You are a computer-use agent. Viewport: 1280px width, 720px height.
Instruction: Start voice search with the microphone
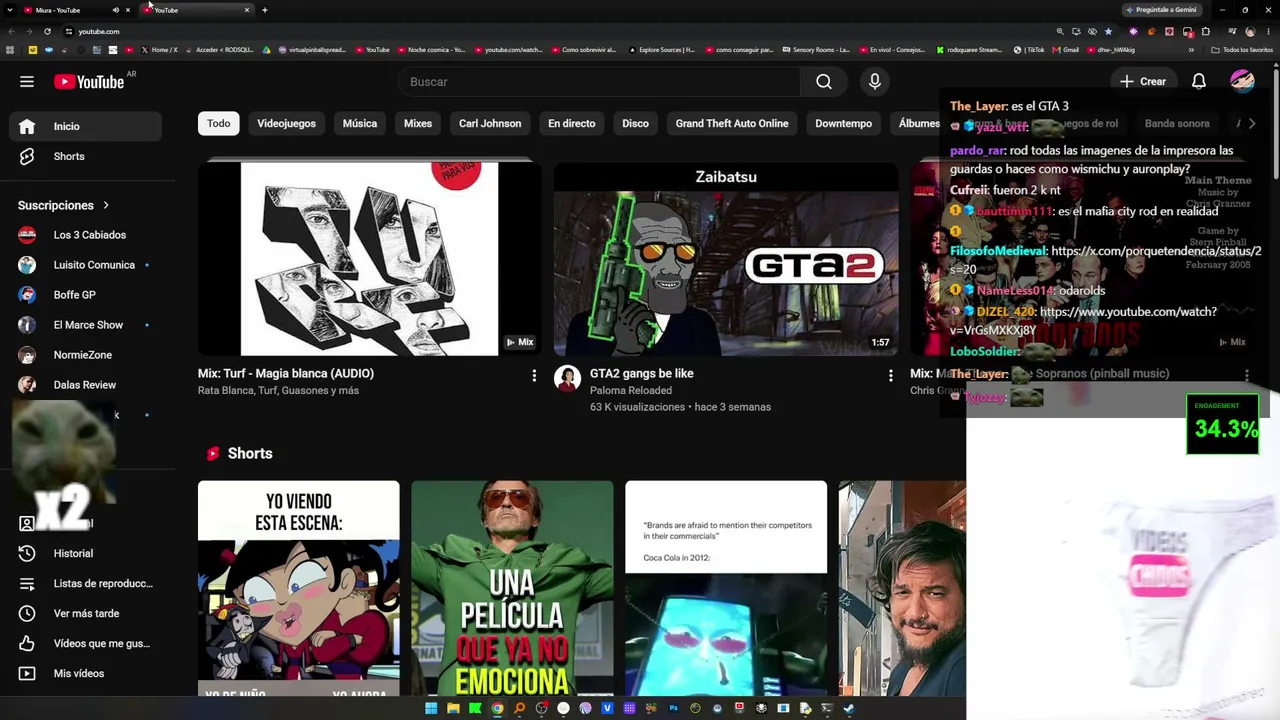click(875, 82)
